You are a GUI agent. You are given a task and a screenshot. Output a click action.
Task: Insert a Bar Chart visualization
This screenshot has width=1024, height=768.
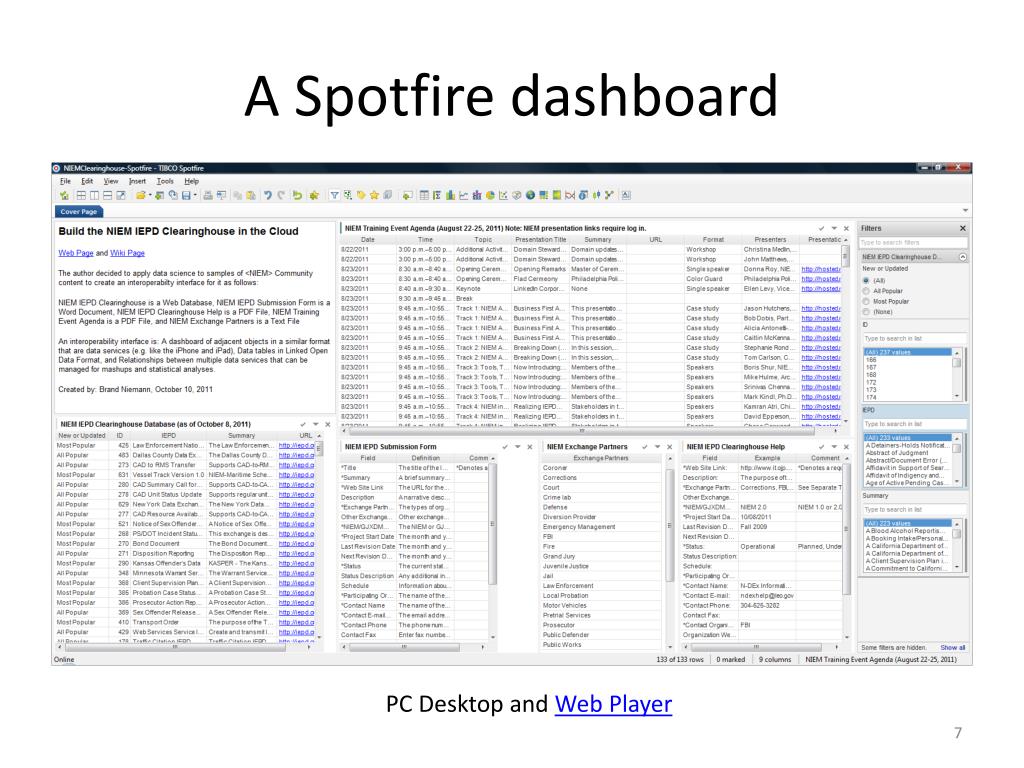tap(449, 195)
